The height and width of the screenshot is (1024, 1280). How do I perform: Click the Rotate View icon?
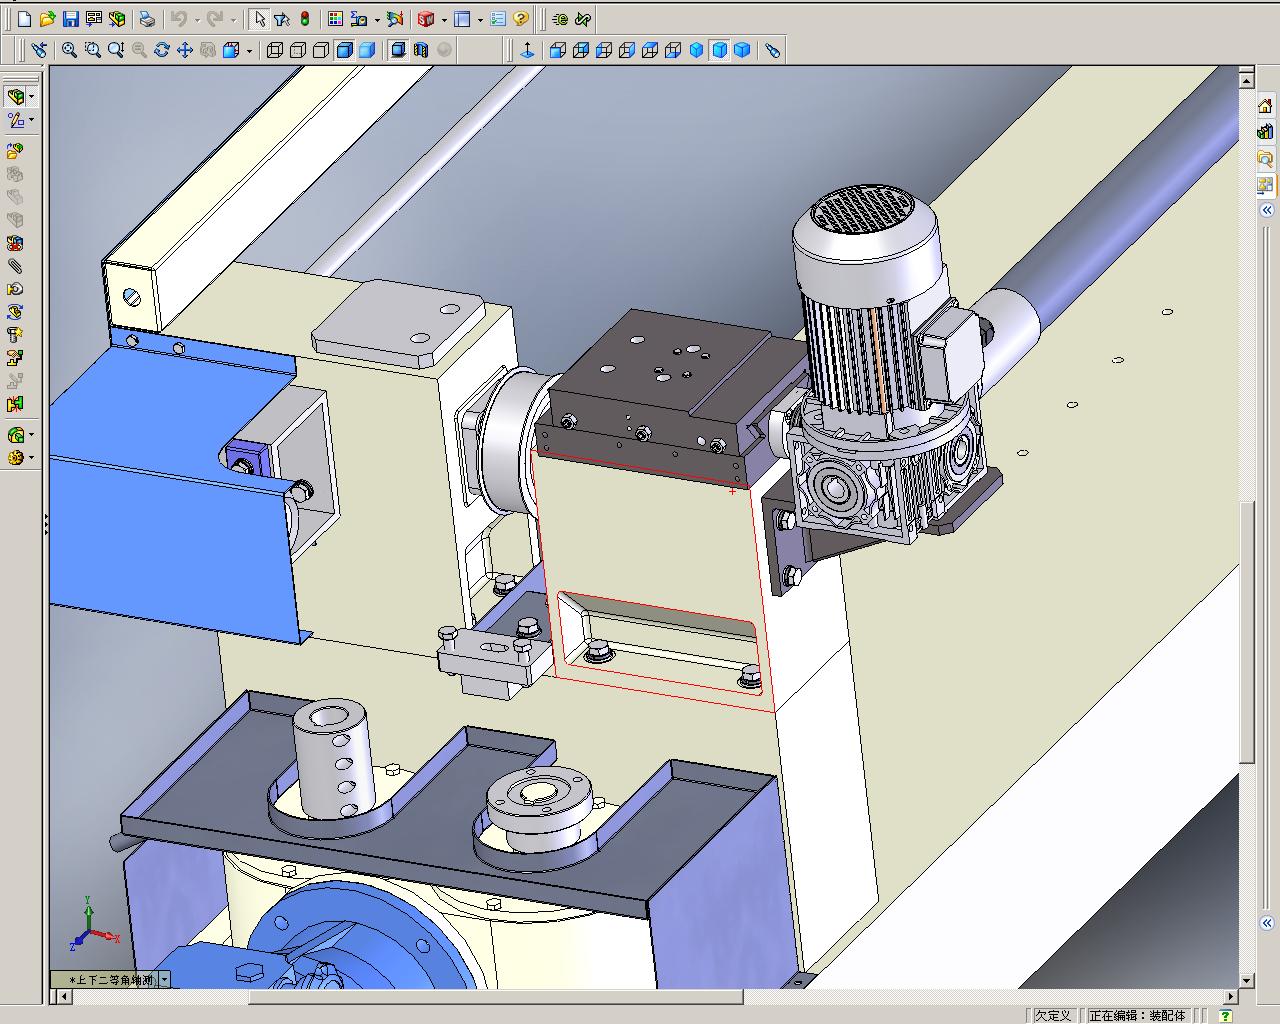[x=162, y=50]
